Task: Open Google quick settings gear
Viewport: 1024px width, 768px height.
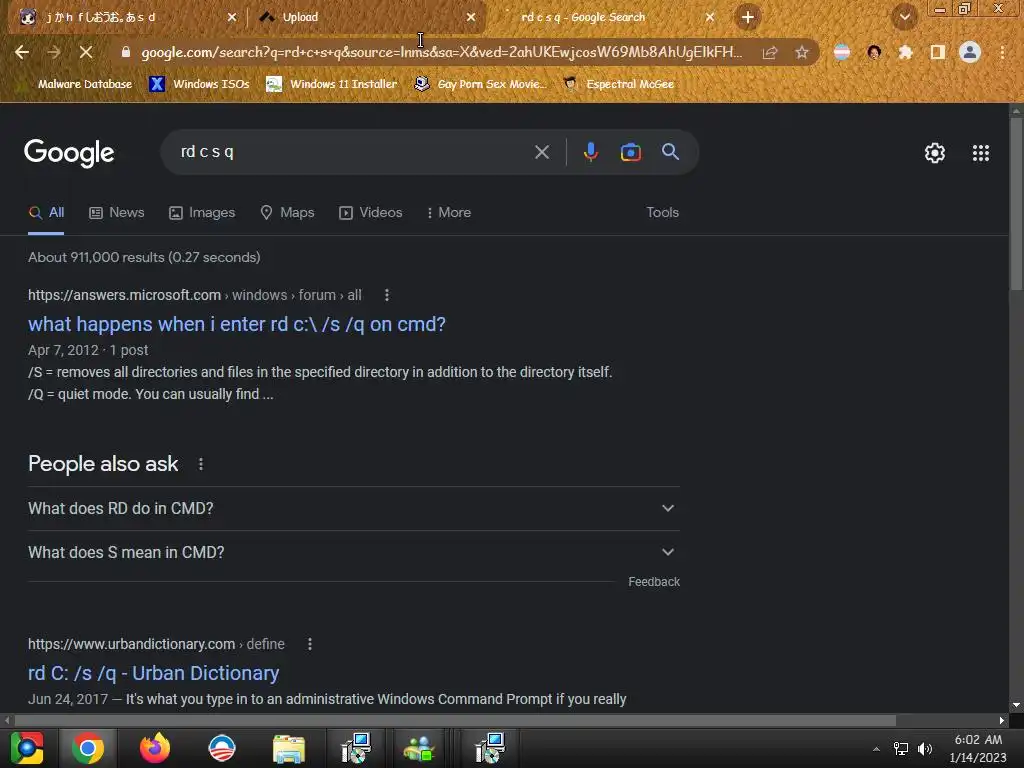Action: click(x=935, y=153)
